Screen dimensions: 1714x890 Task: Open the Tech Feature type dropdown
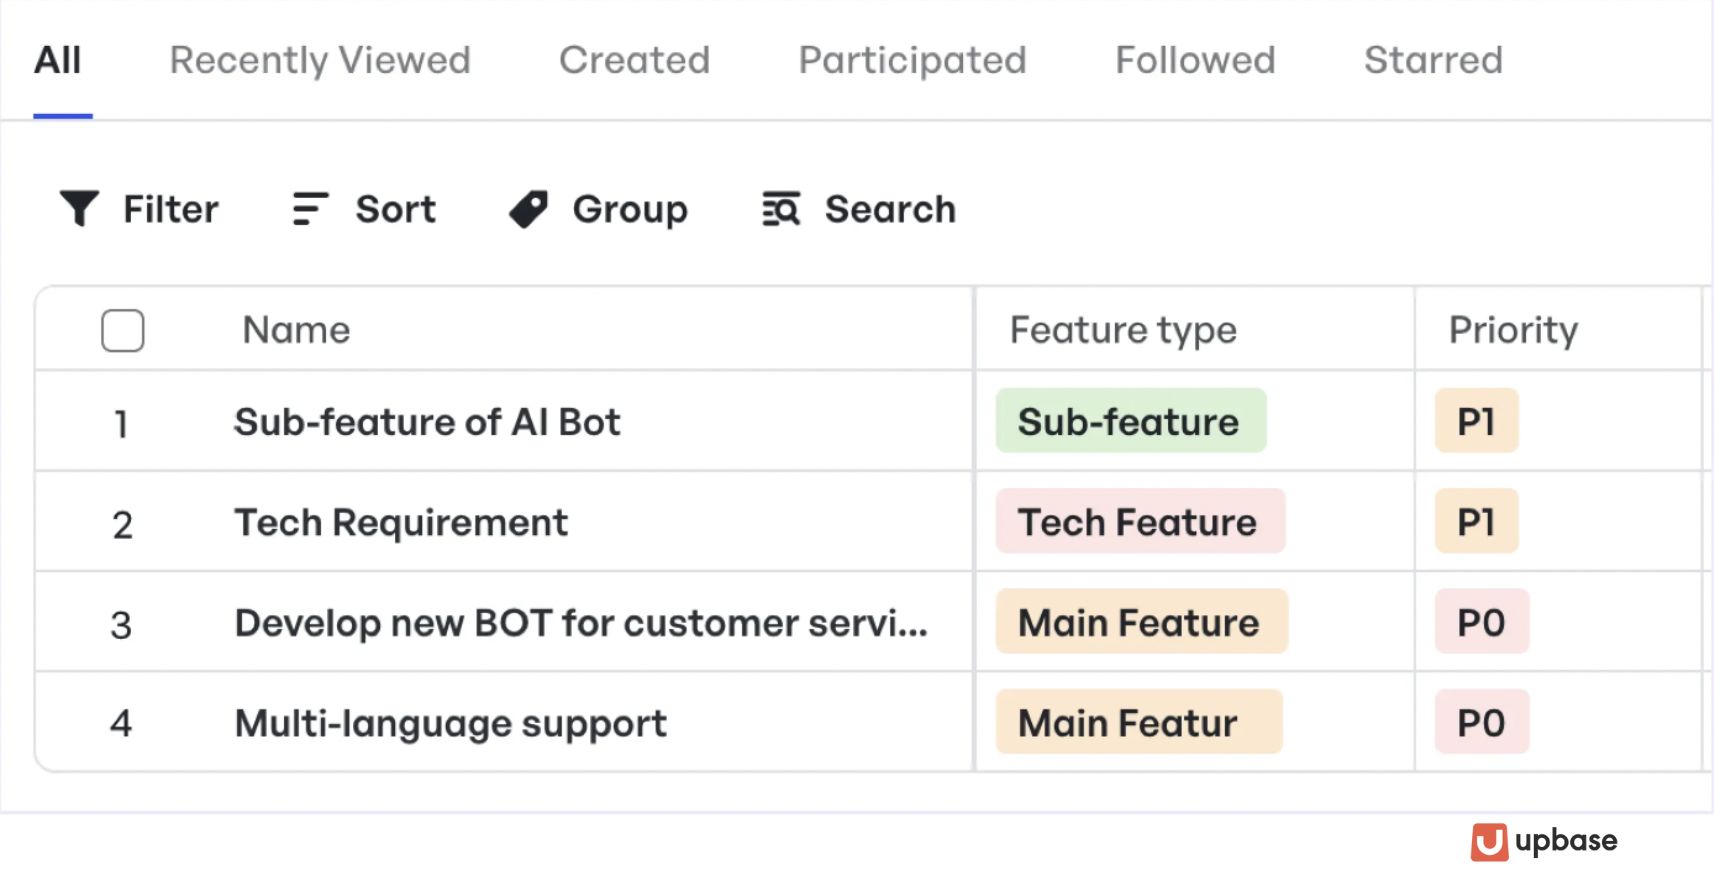point(1139,522)
